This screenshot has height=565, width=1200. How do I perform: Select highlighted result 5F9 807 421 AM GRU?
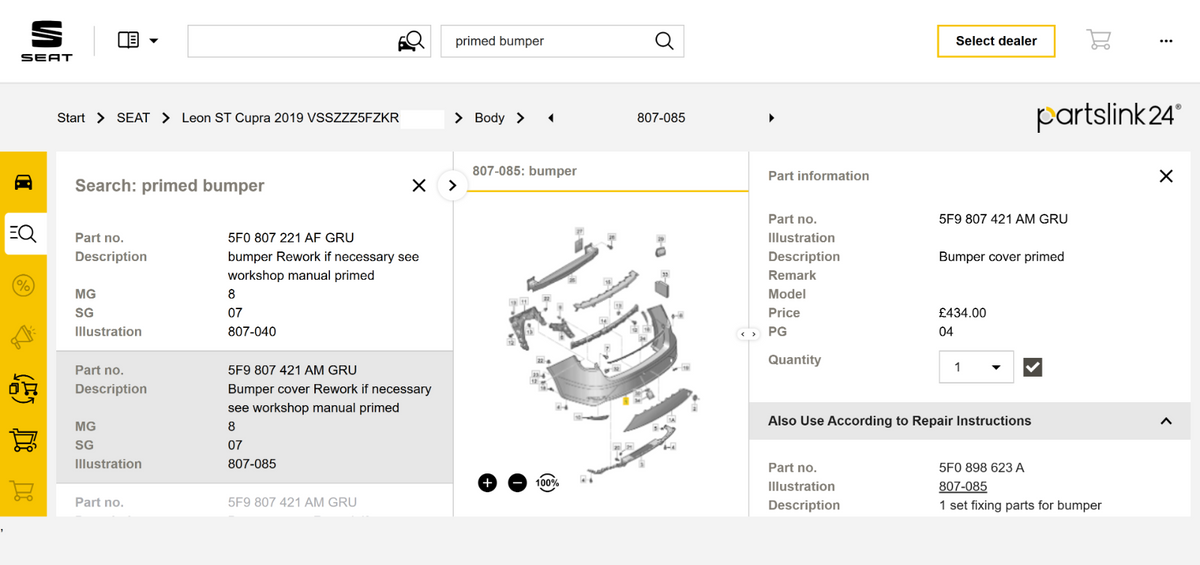pyautogui.click(x=254, y=417)
